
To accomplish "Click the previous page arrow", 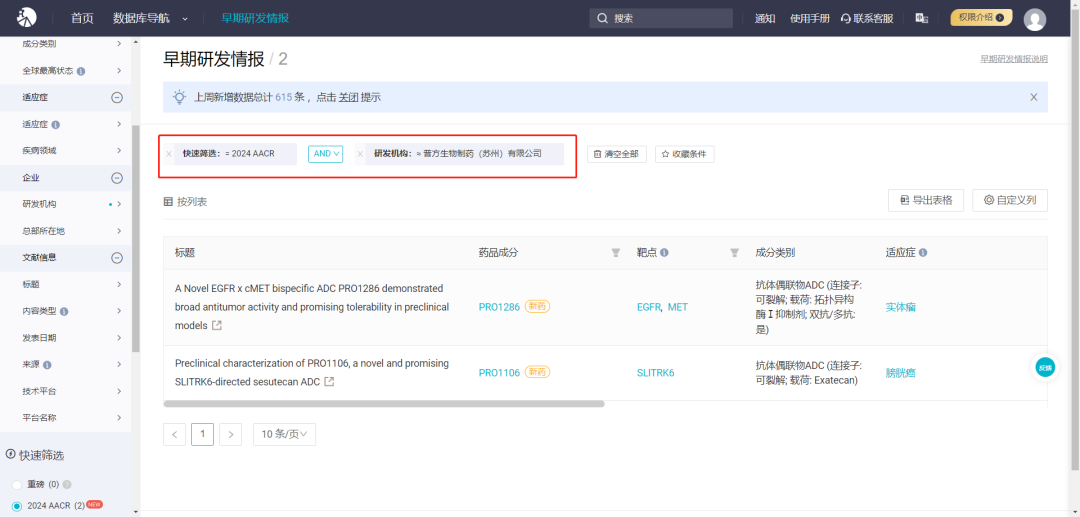I will click(174, 434).
